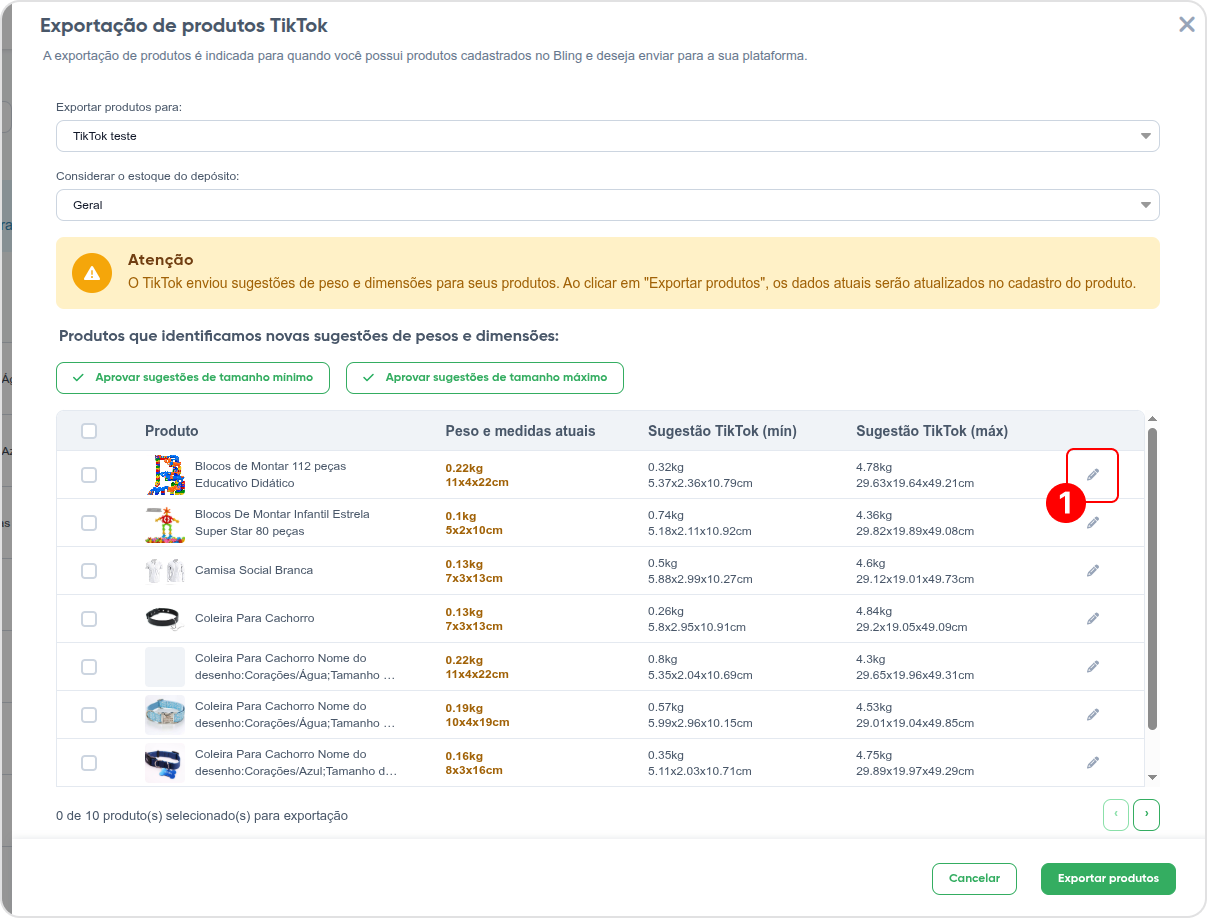The width and height of the screenshot is (1207, 918).
Task: Cancel the product export dialog
Action: (x=974, y=878)
